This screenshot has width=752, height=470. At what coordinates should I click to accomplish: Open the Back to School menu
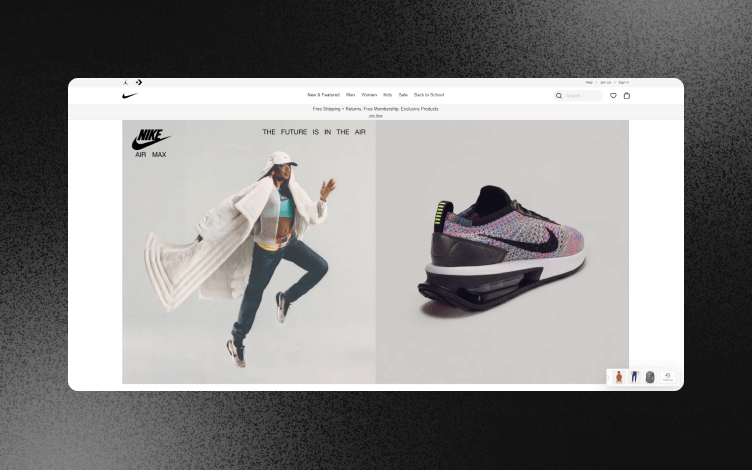point(429,95)
